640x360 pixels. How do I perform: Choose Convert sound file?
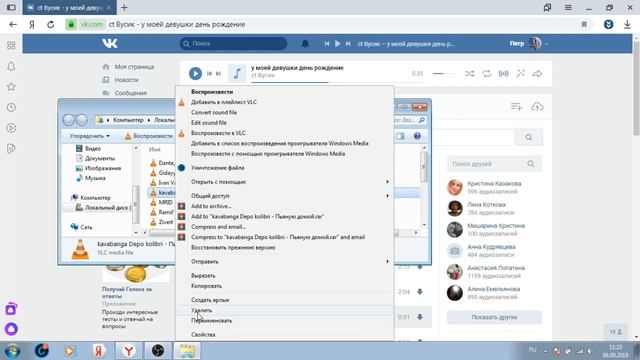coord(285,112)
